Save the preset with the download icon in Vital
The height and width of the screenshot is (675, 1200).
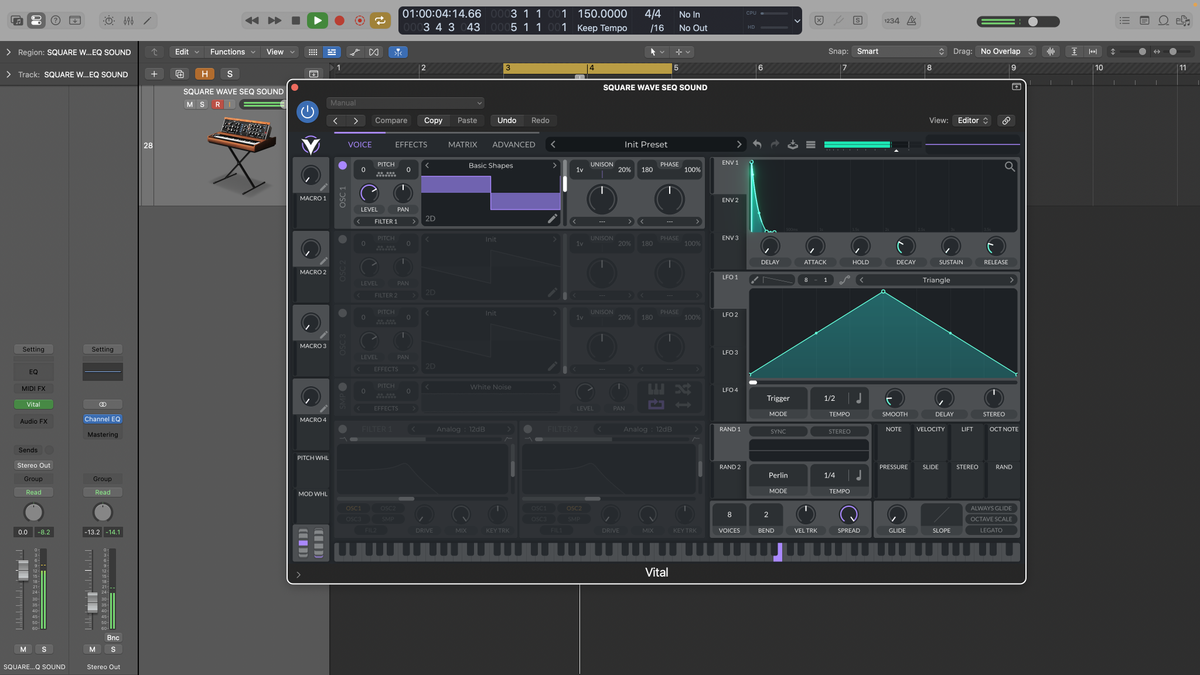click(793, 144)
